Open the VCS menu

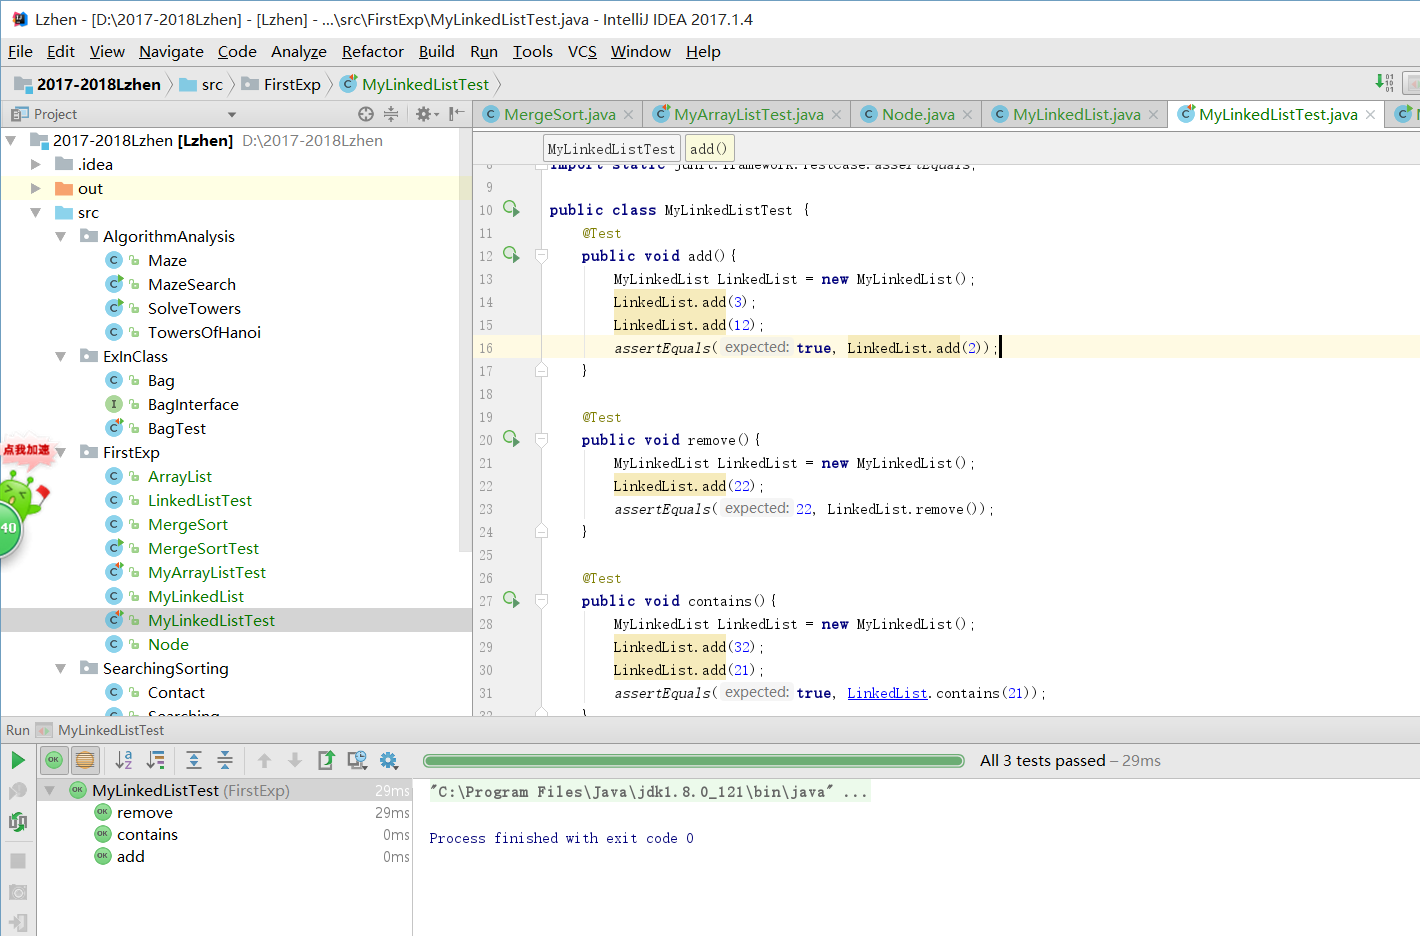582,52
